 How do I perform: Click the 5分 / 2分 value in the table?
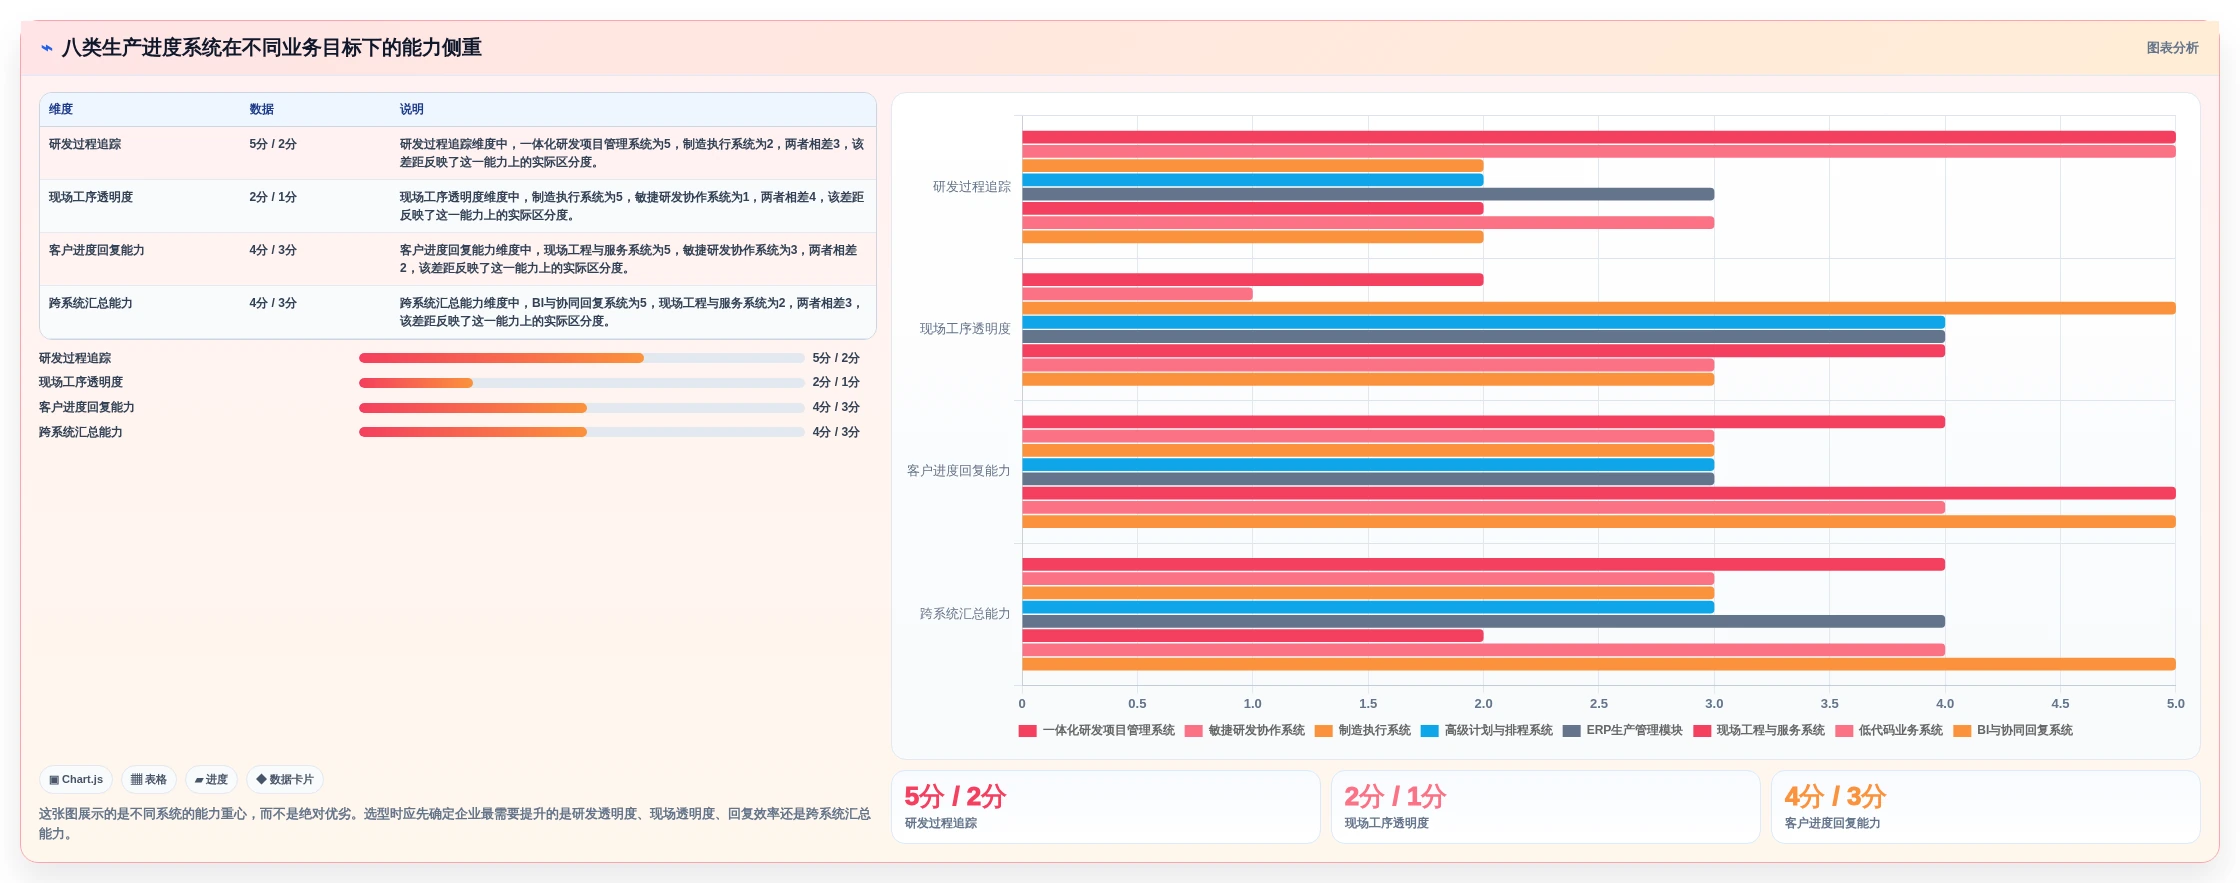tap(273, 144)
